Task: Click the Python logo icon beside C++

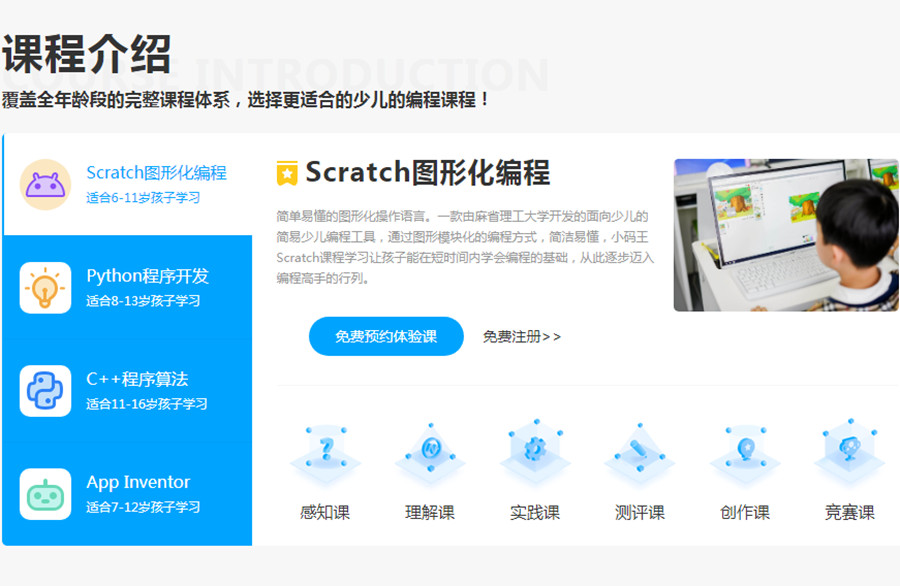Action: [x=45, y=391]
